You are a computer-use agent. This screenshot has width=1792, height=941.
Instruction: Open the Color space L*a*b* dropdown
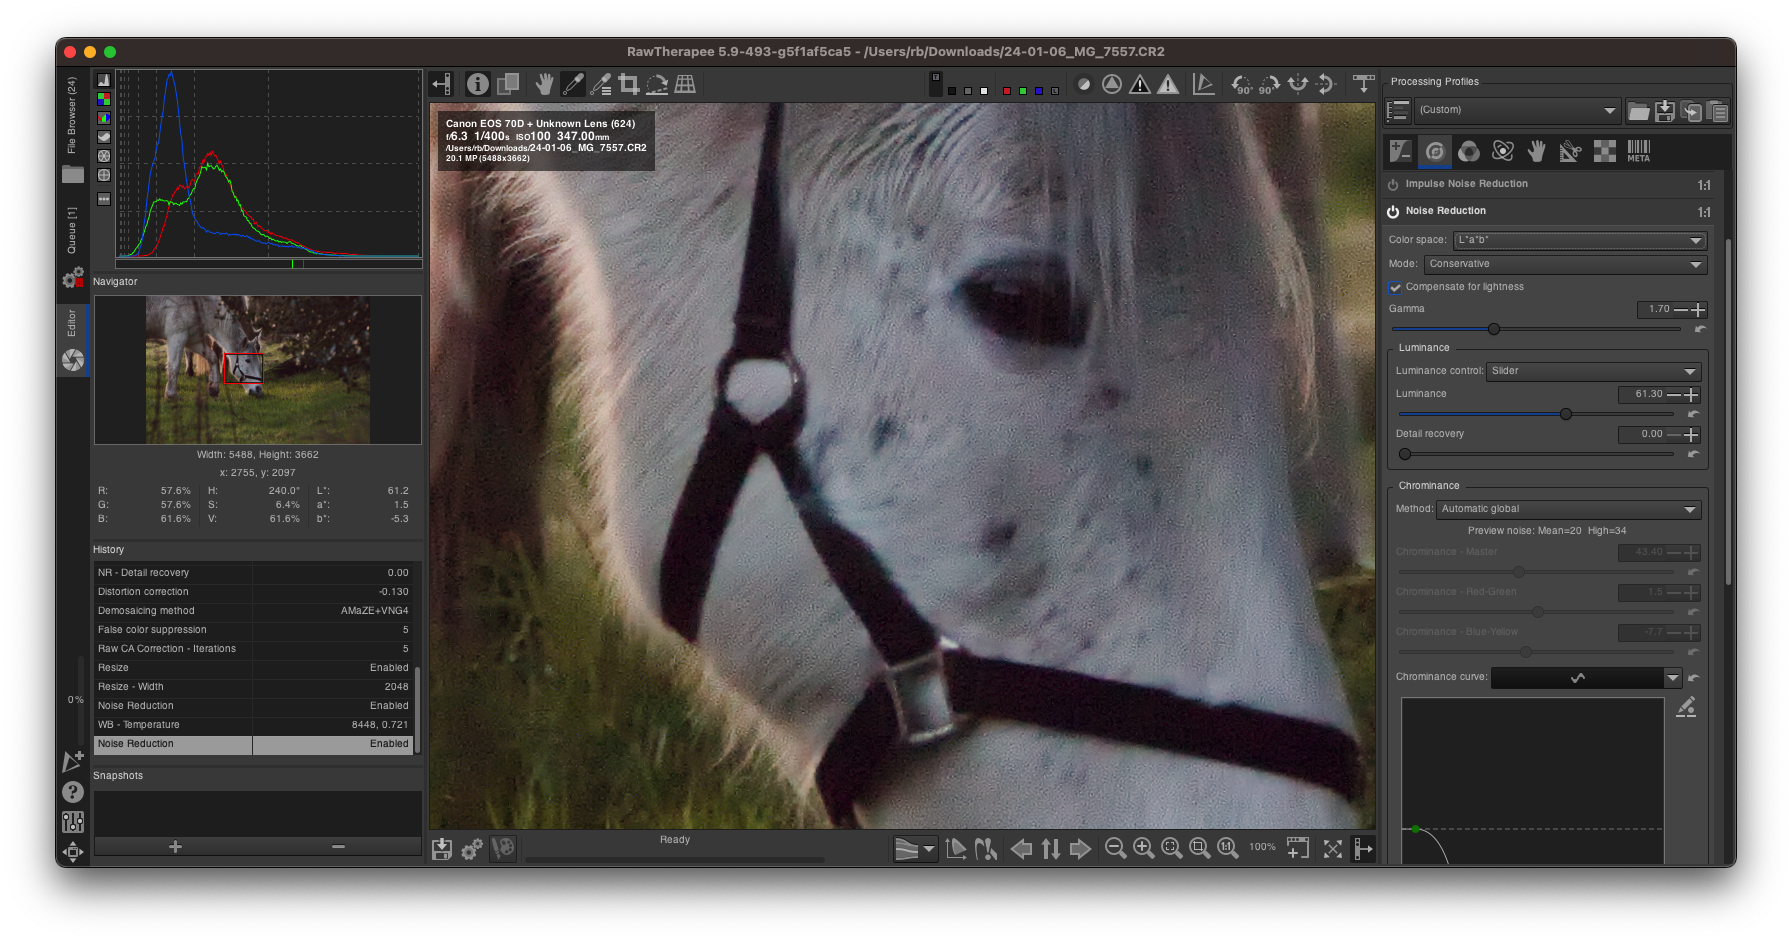(1579, 240)
